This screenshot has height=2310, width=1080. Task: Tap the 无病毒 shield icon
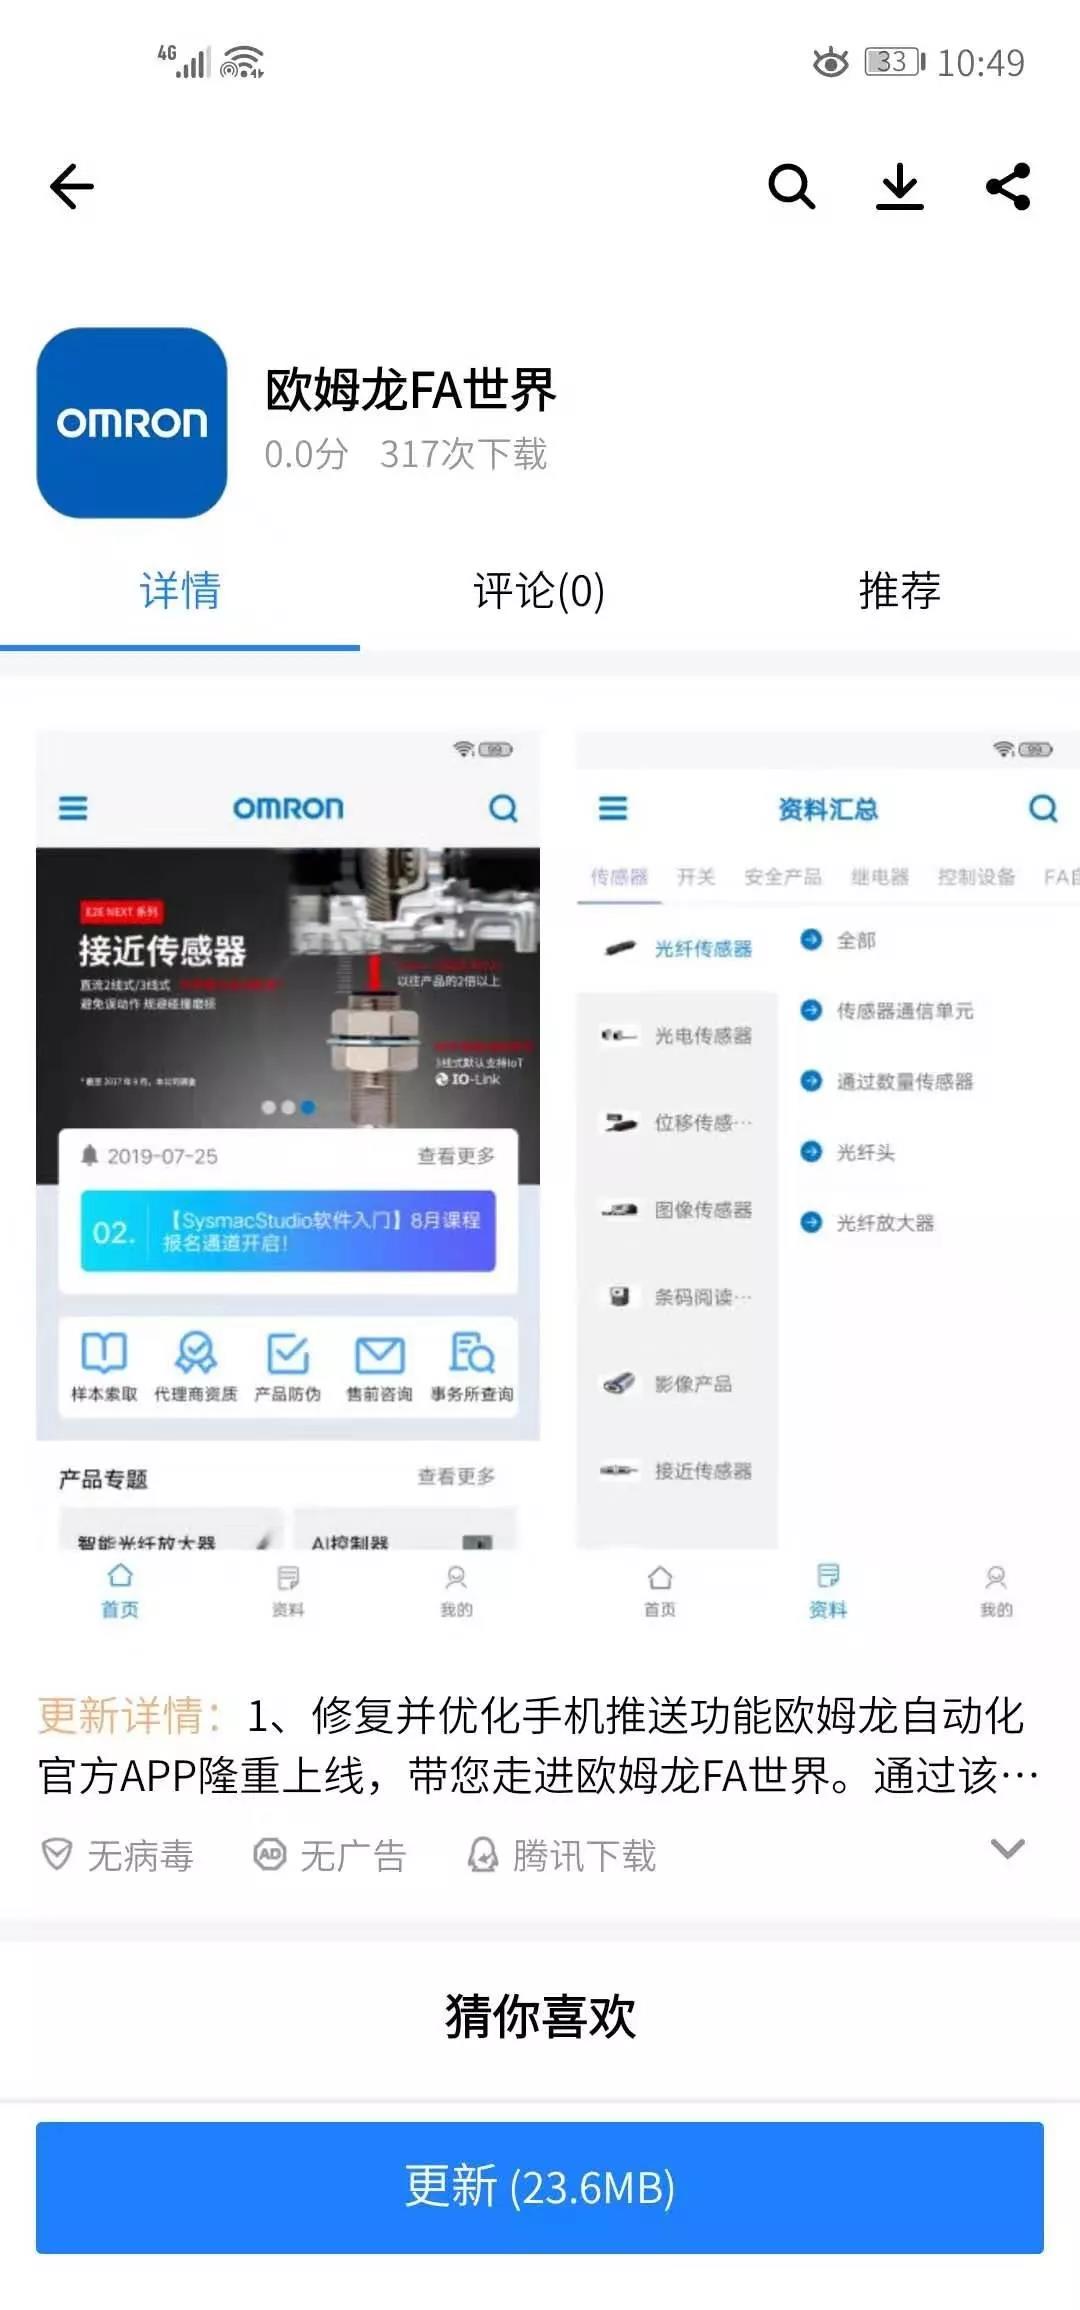pyautogui.click(x=57, y=1855)
